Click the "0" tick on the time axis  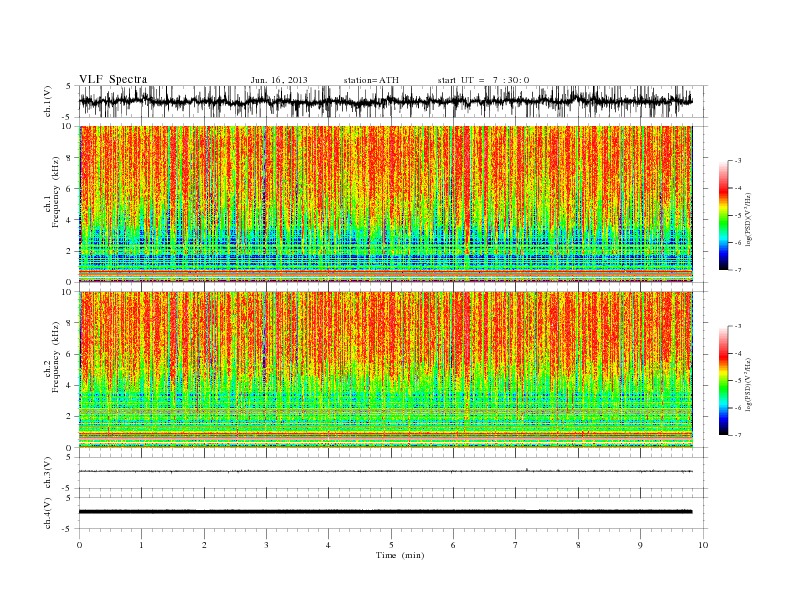79,545
